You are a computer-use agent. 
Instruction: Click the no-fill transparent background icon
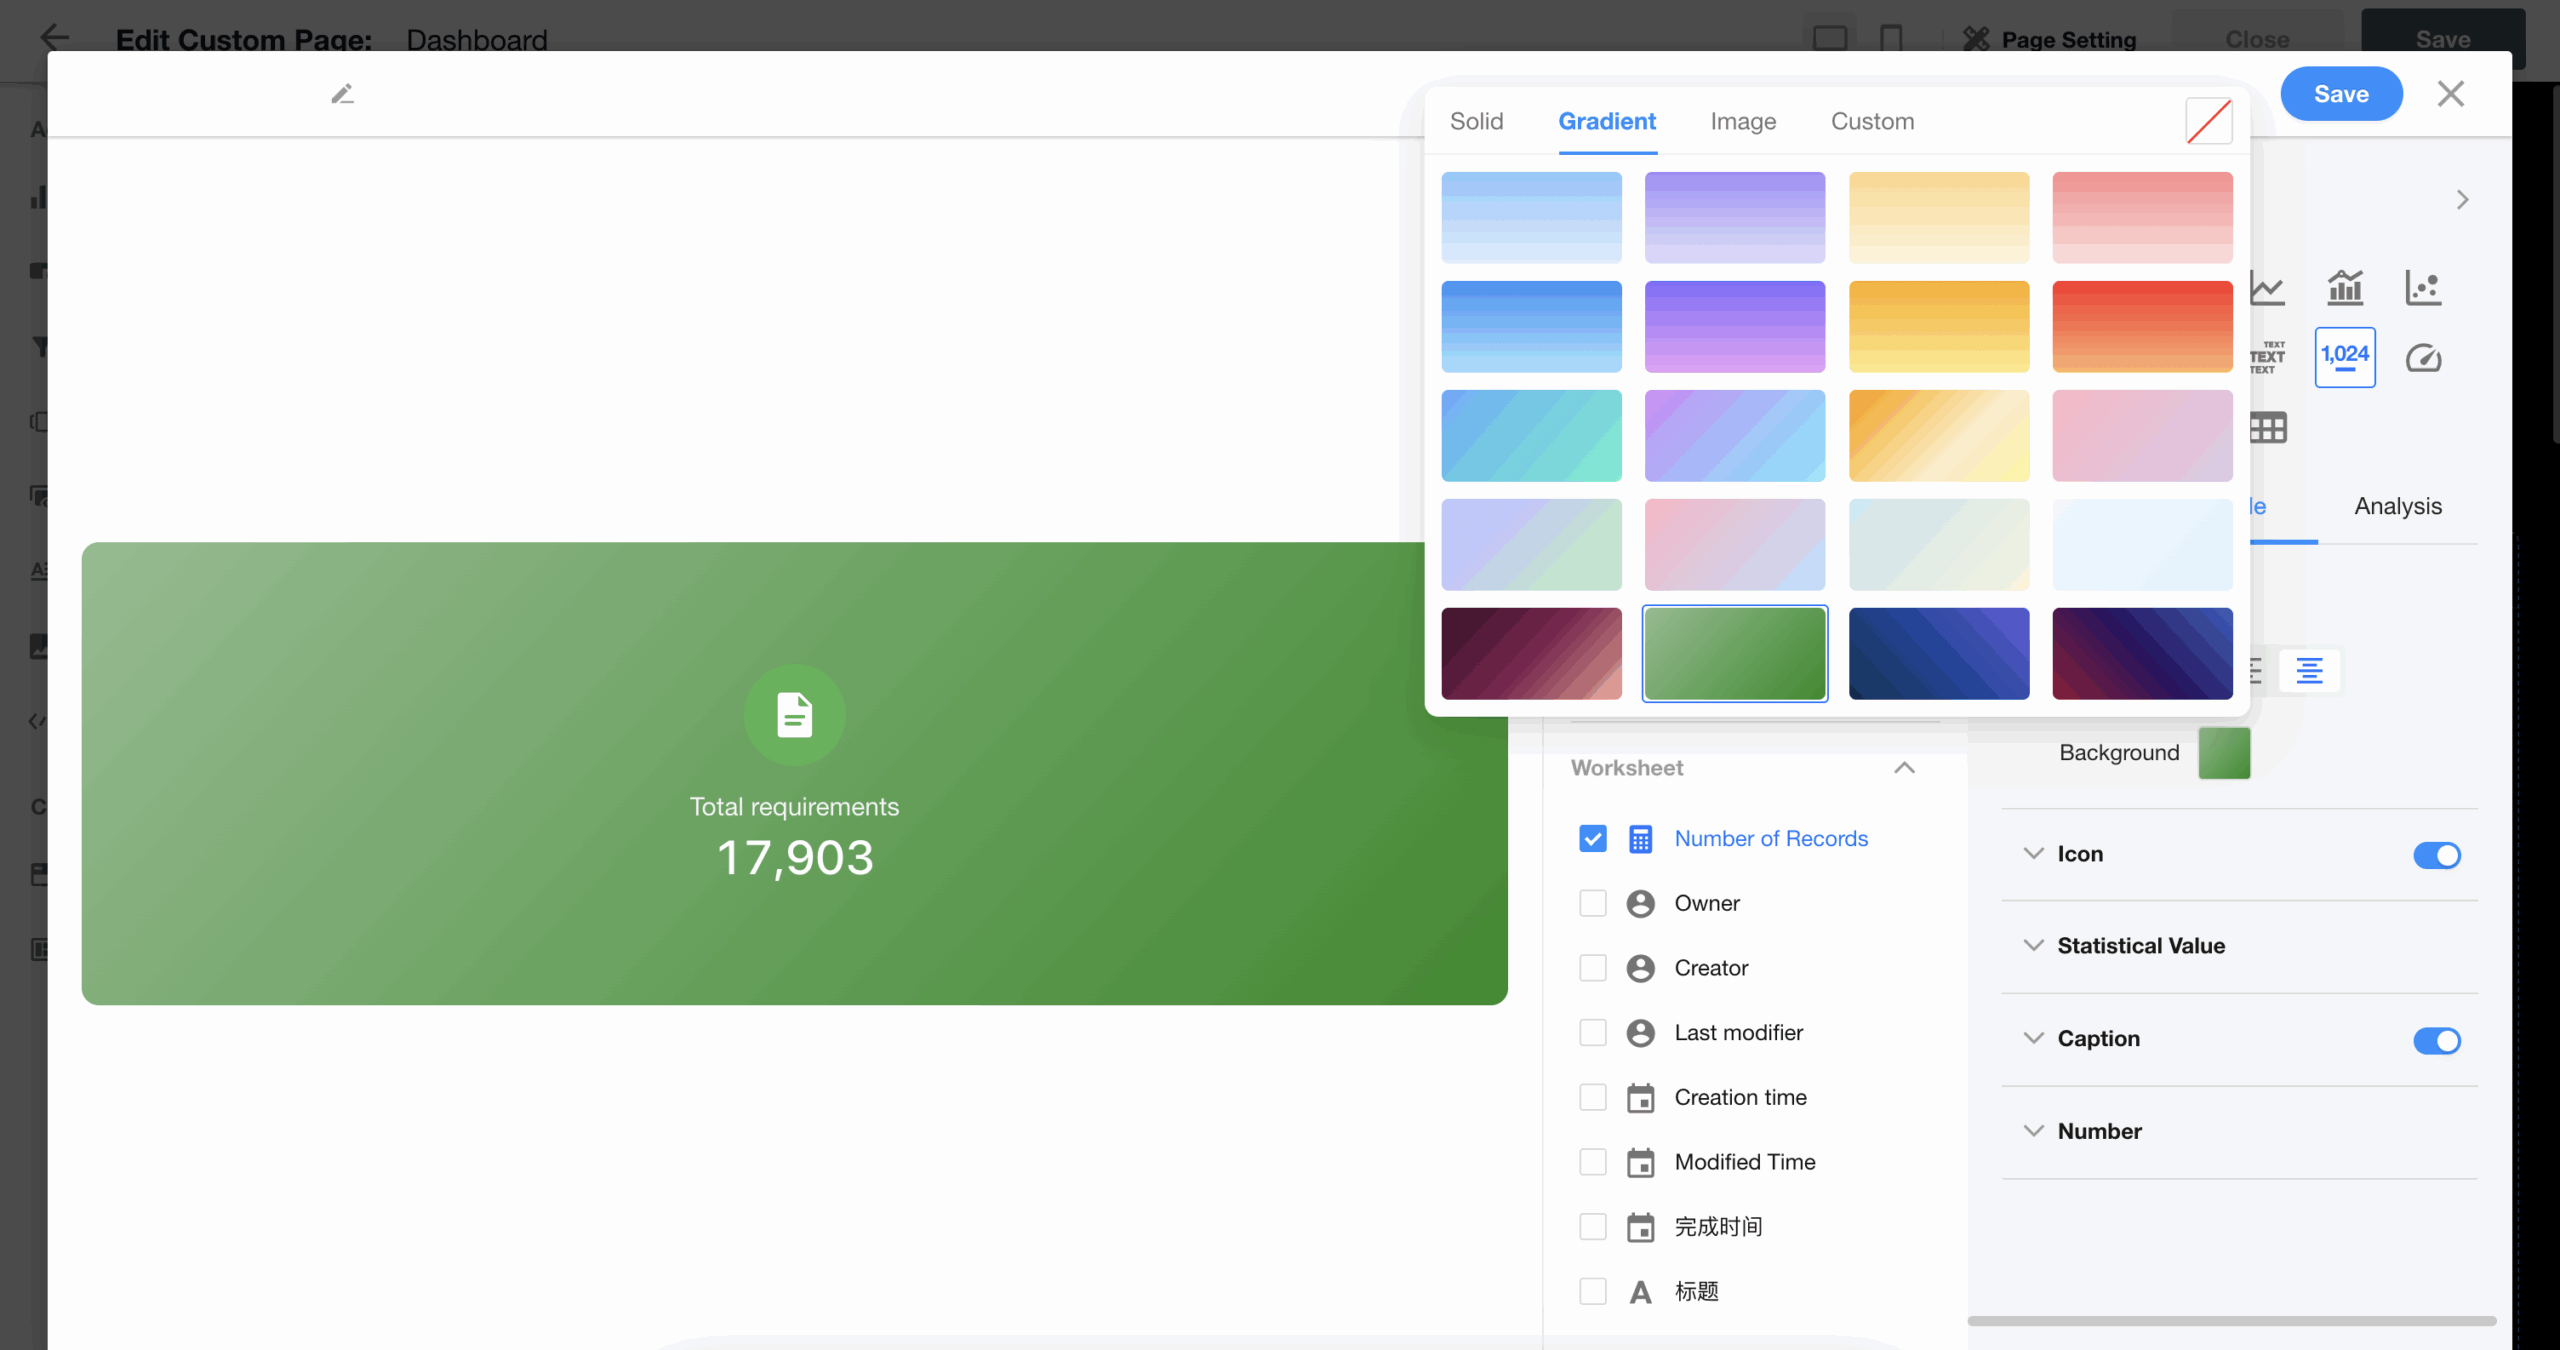pyautogui.click(x=2209, y=121)
